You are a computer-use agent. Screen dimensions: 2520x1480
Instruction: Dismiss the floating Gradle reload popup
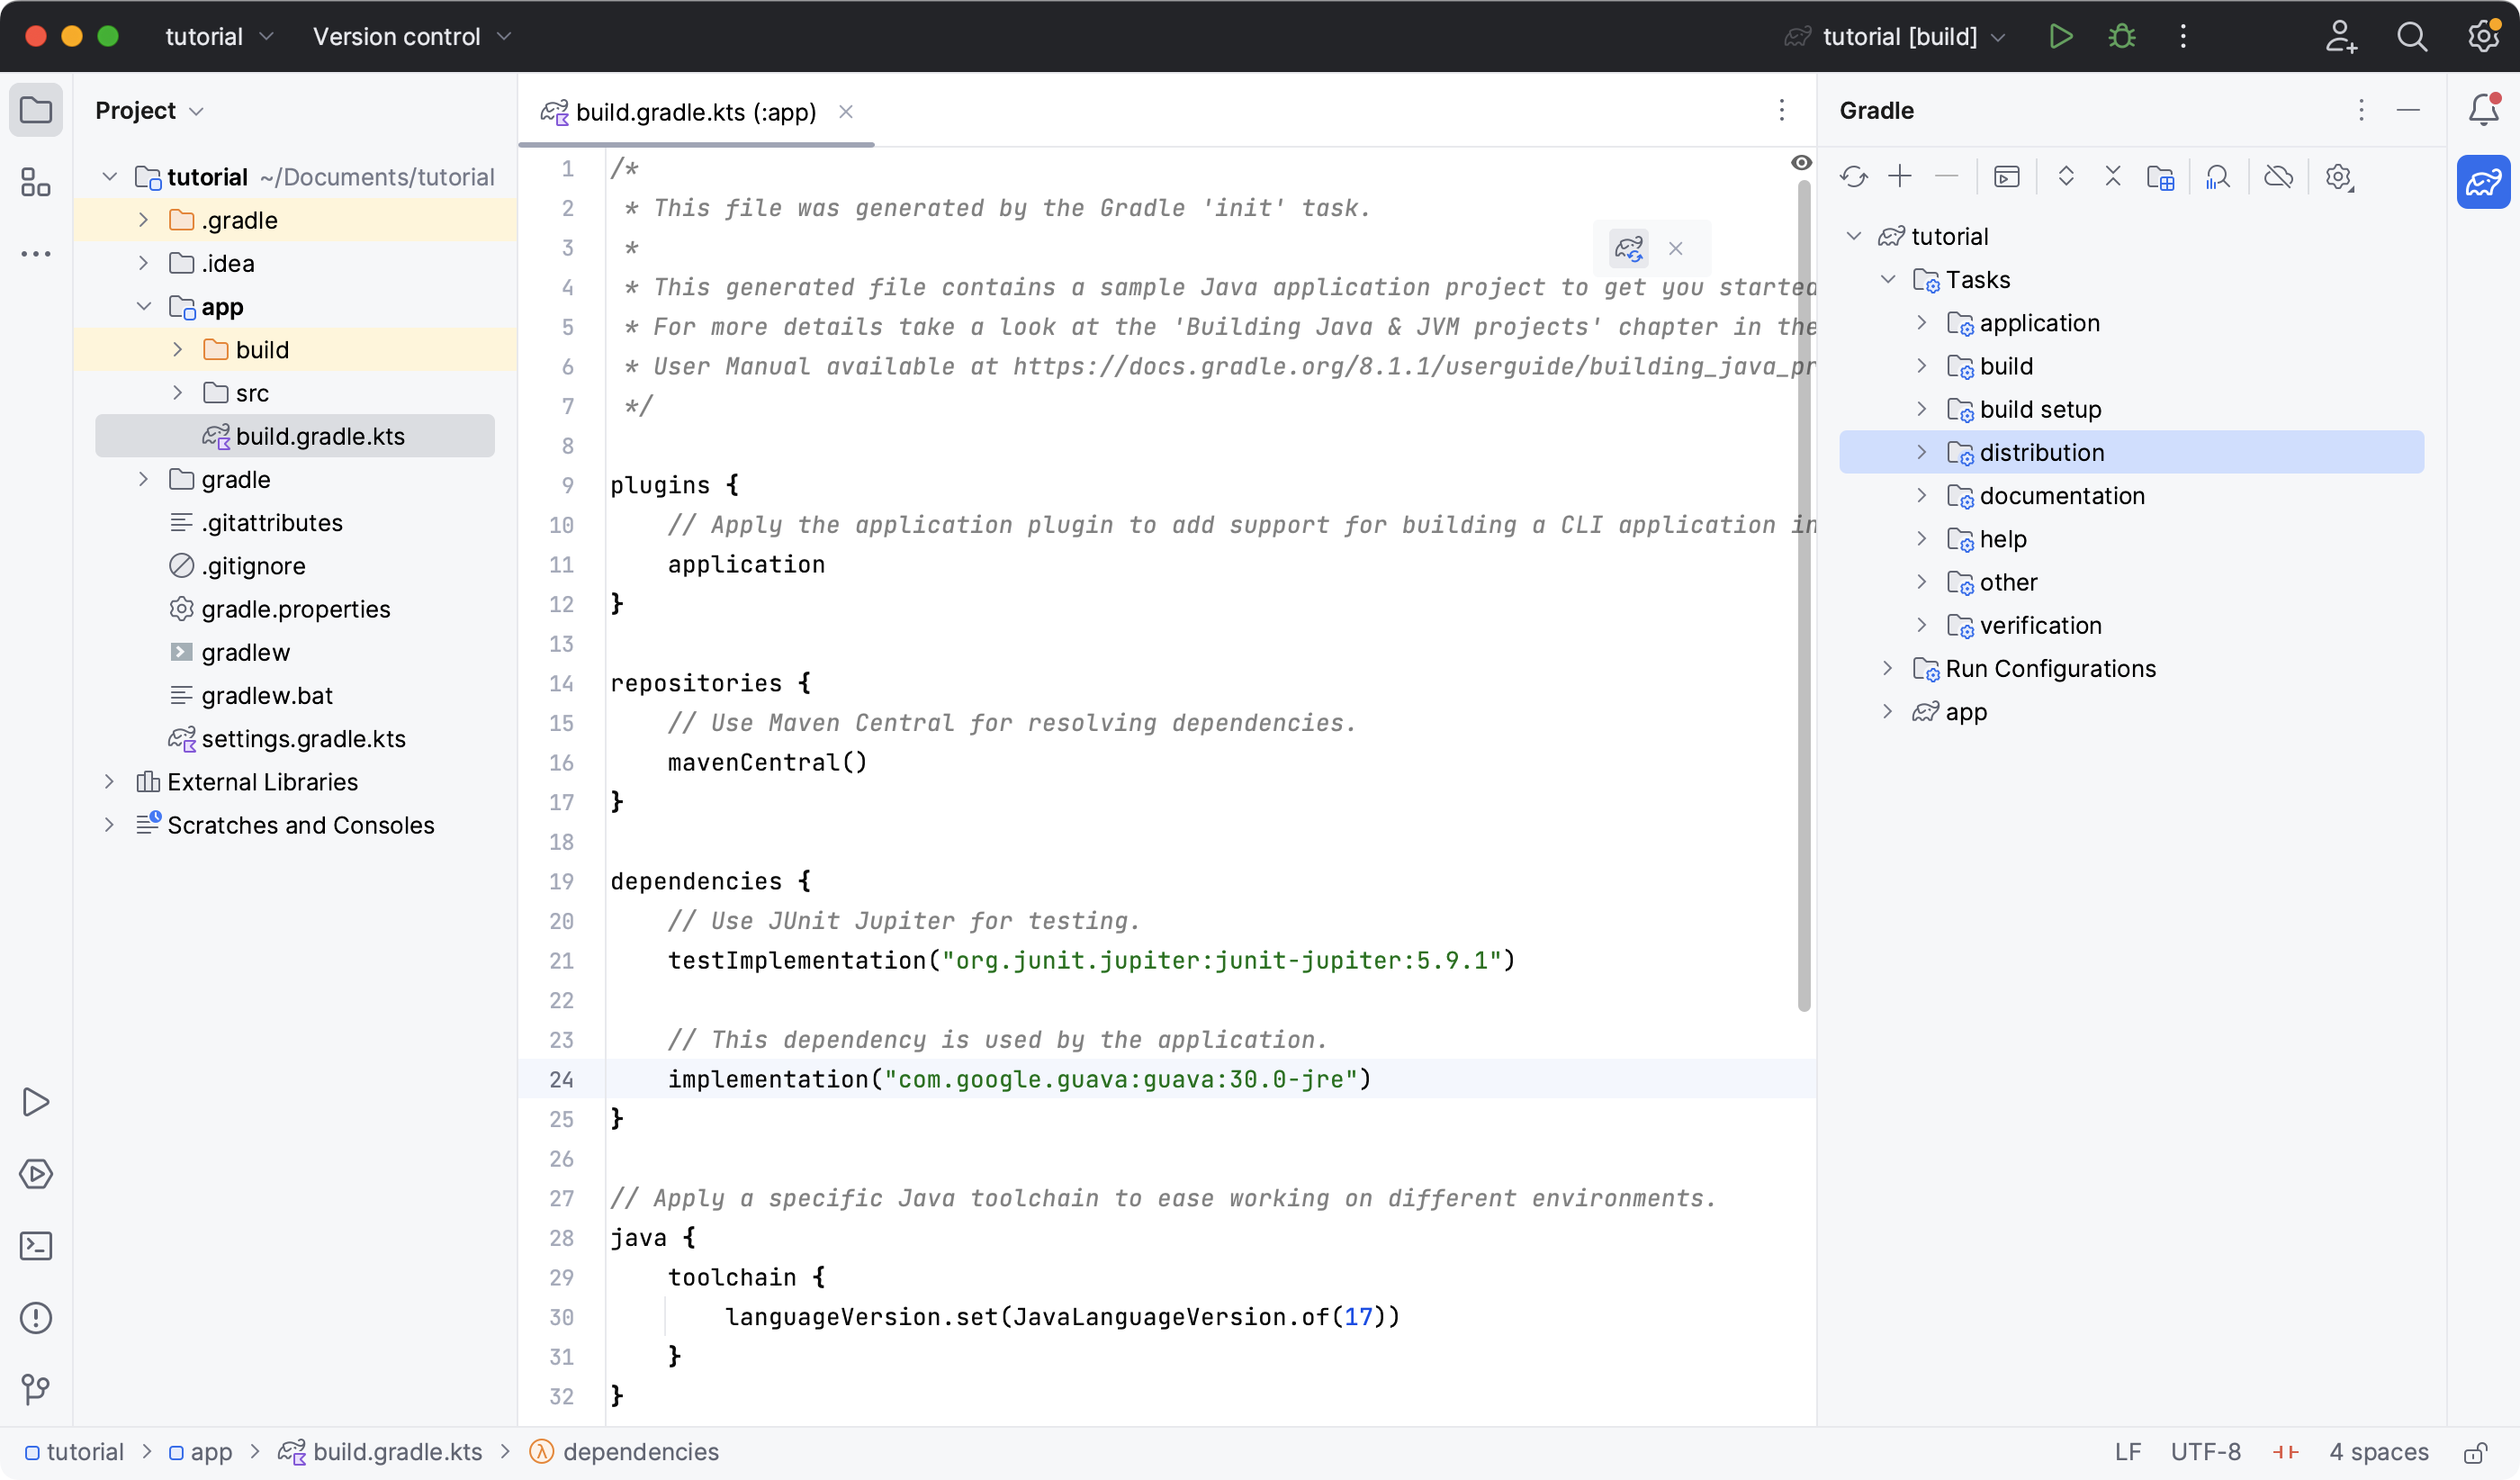(x=1676, y=248)
